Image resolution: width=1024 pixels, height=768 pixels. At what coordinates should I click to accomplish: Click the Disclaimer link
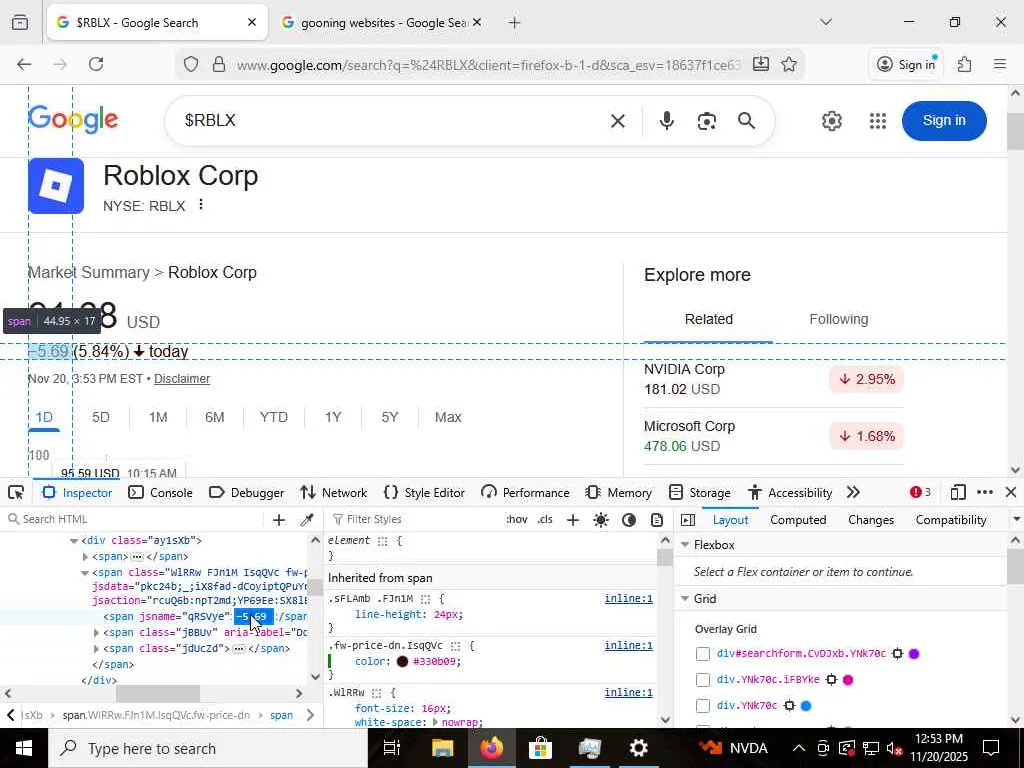(182, 379)
